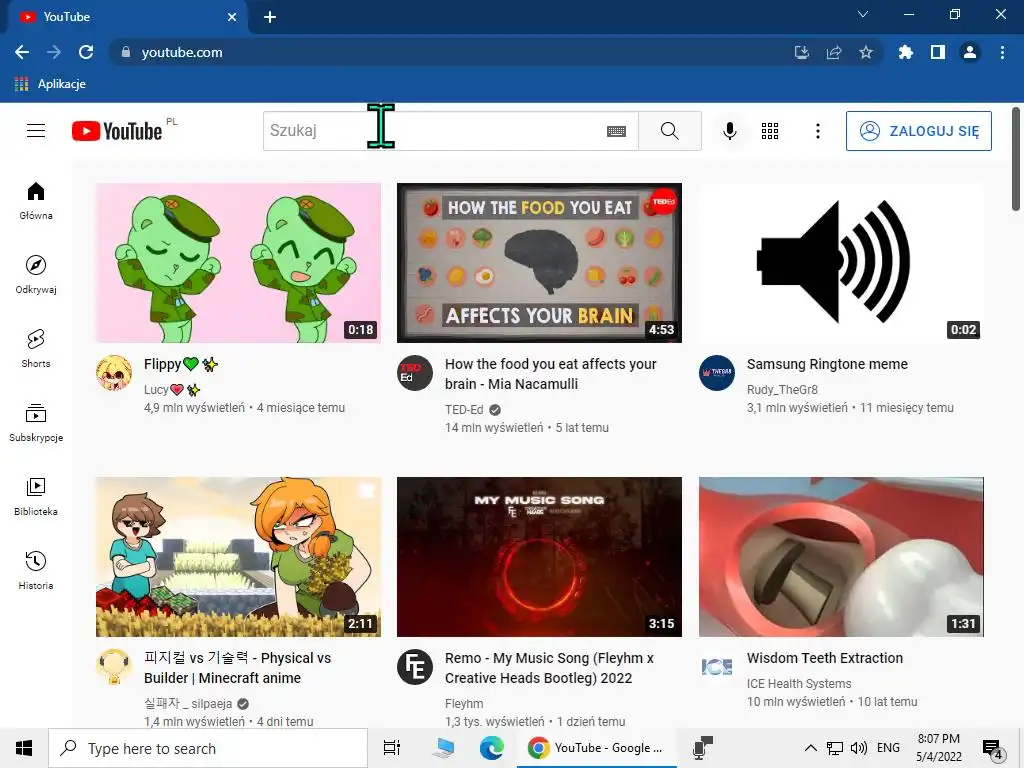Bookmark this page with star icon
Screen dimensions: 1024x768
tap(866, 52)
